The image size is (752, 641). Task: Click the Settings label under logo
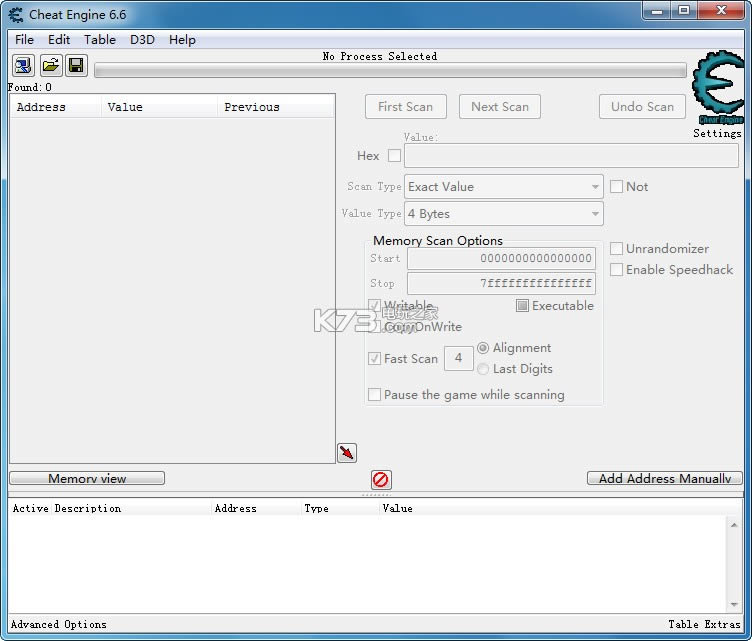click(x=717, y=133)
